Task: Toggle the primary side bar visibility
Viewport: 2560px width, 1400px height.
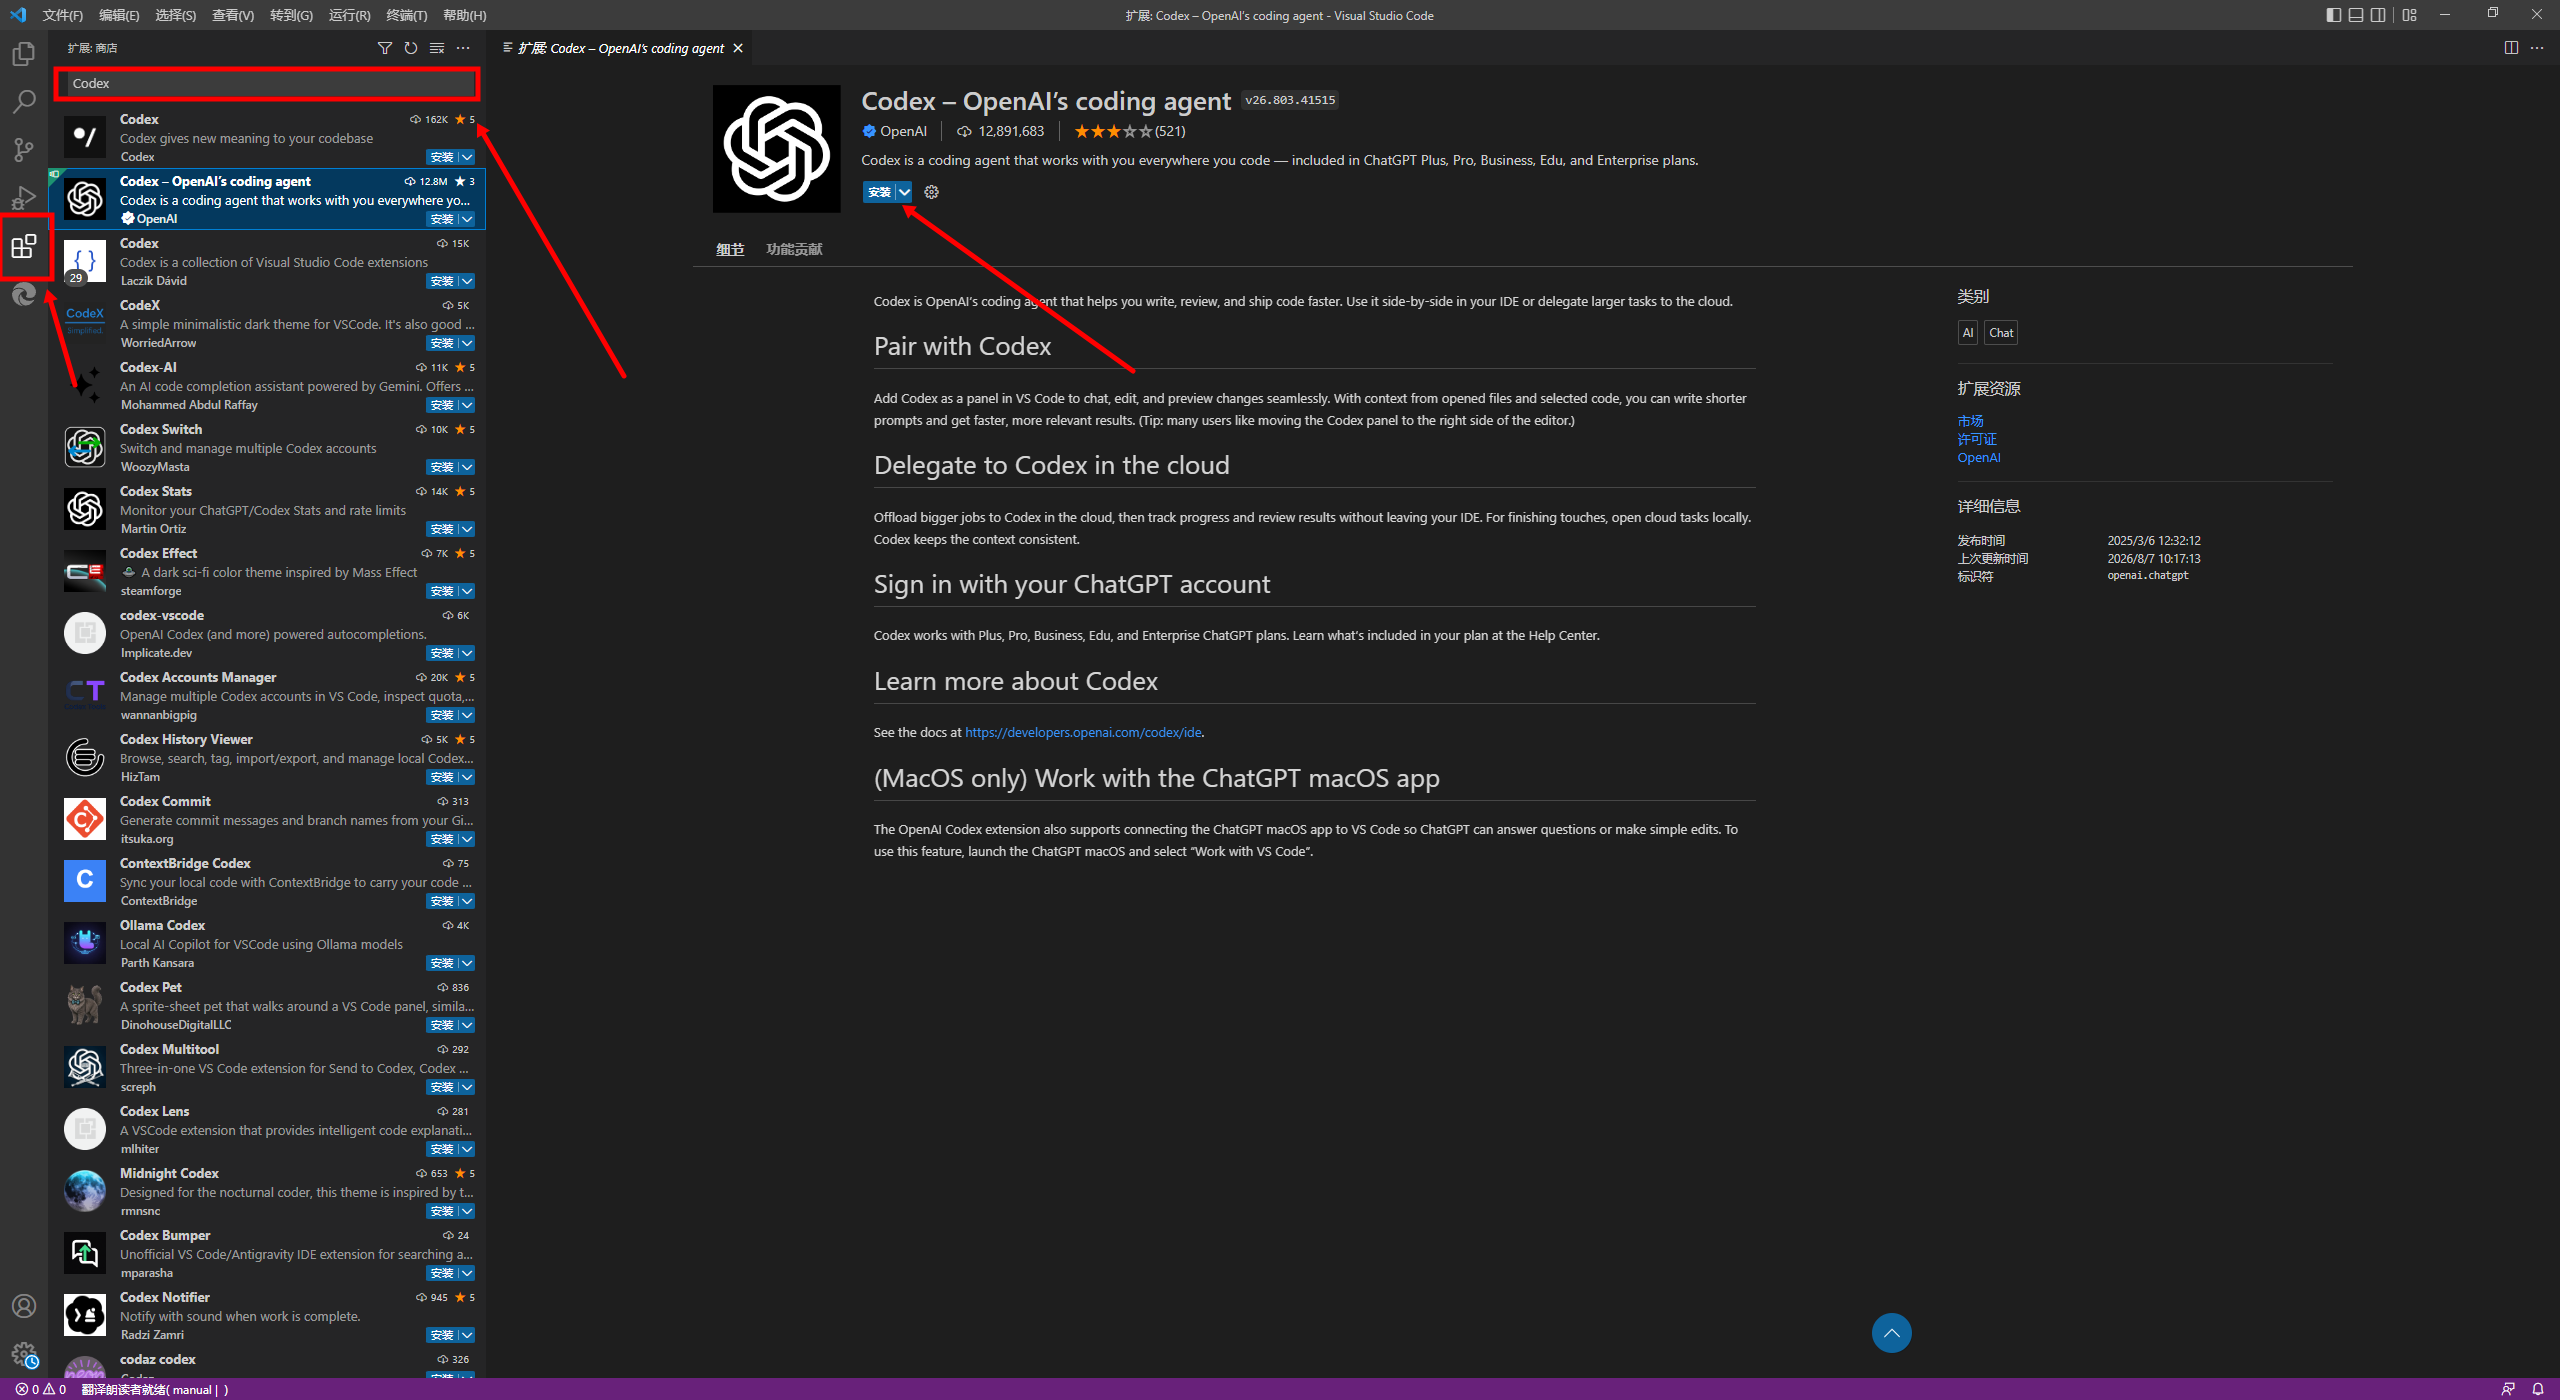Action: 2334,15
